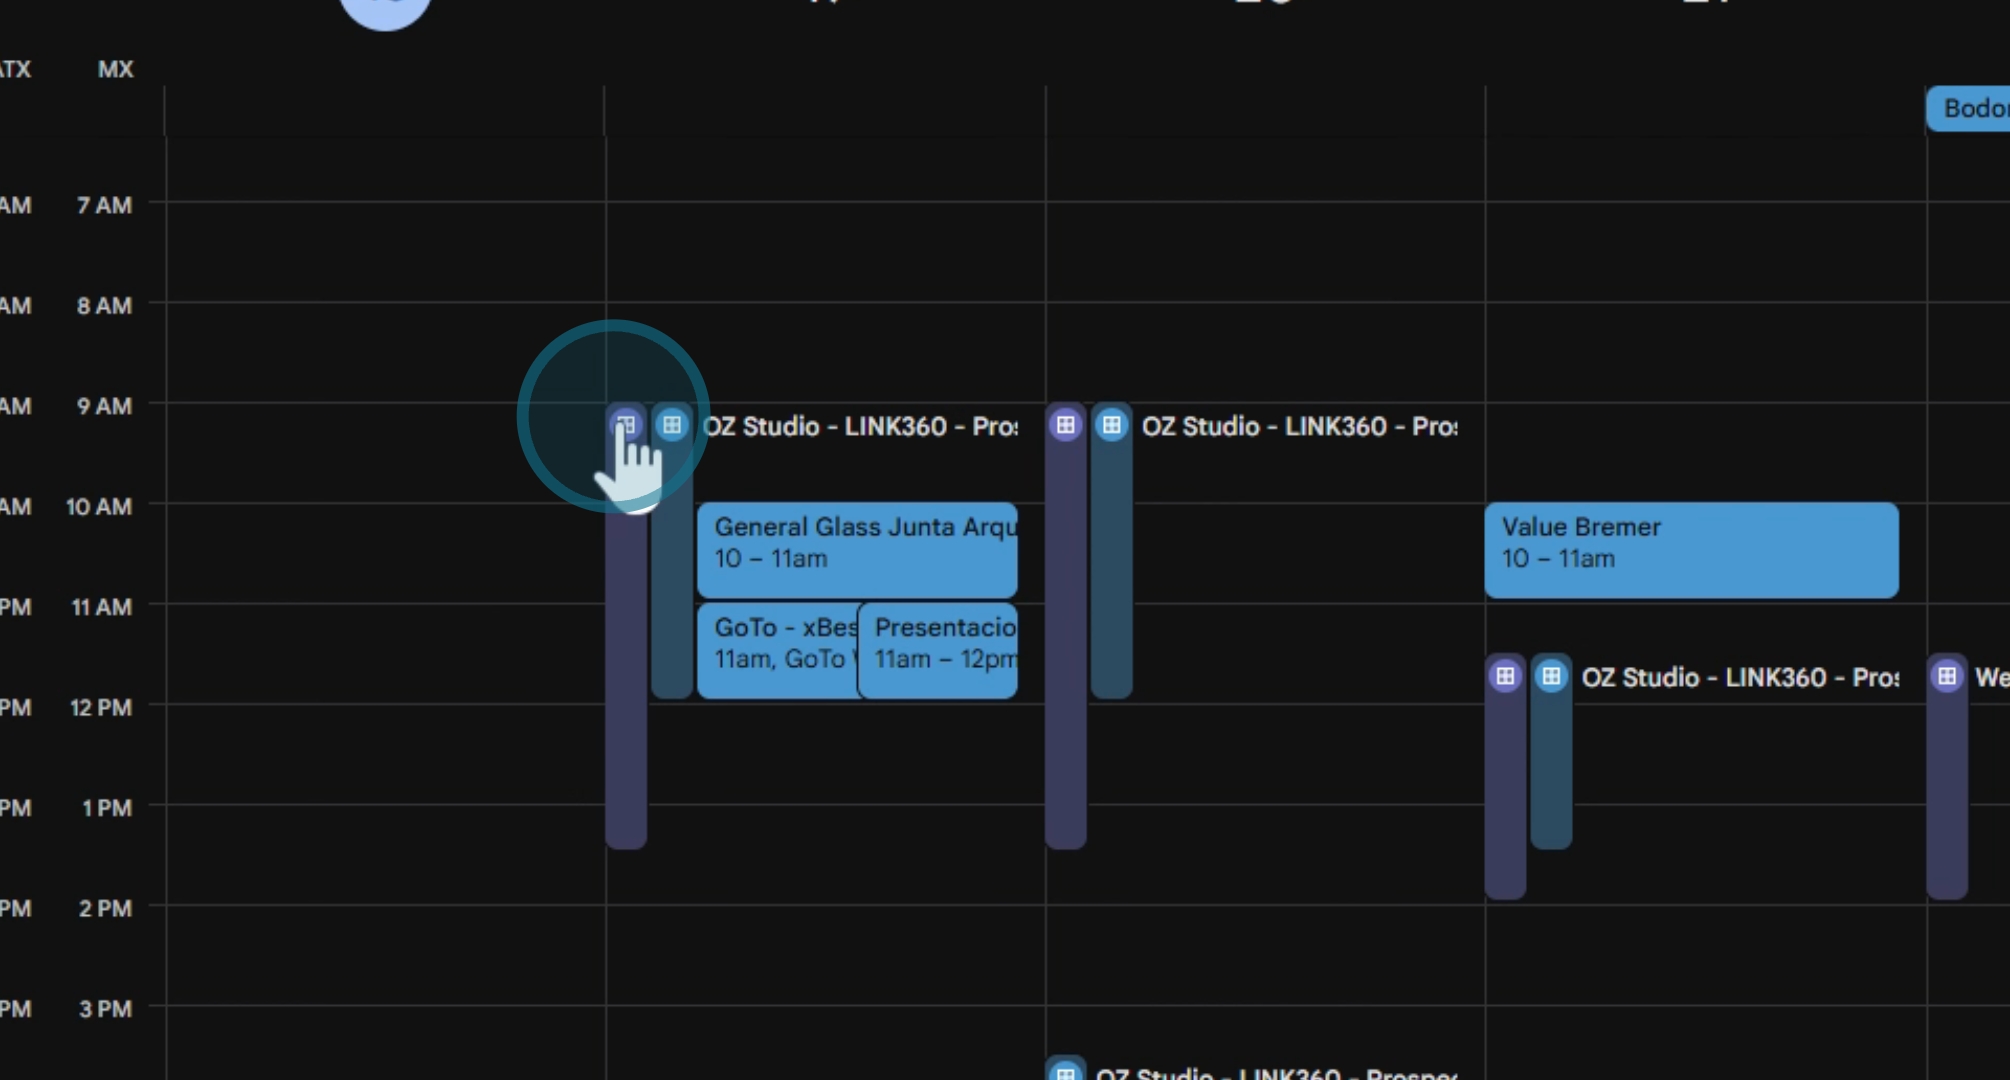Click blue grid icon below the Value Bremer event

[1551, 676]
